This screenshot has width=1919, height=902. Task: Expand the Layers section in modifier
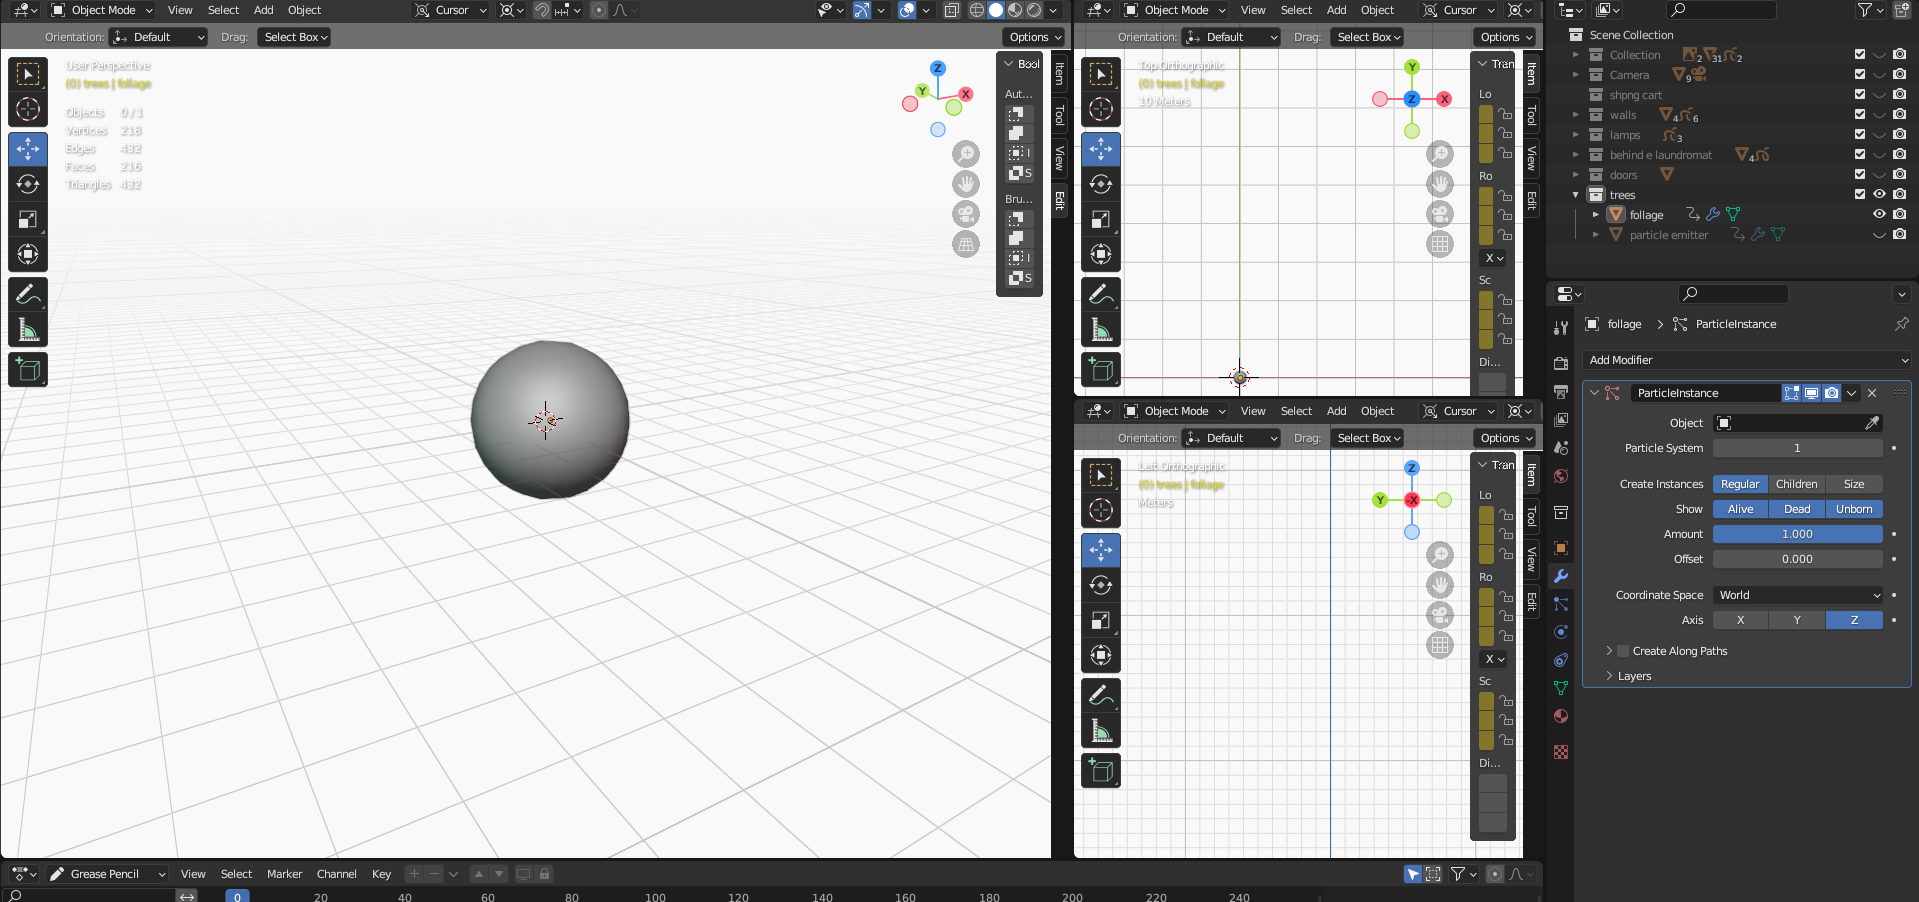[1634, 676]
